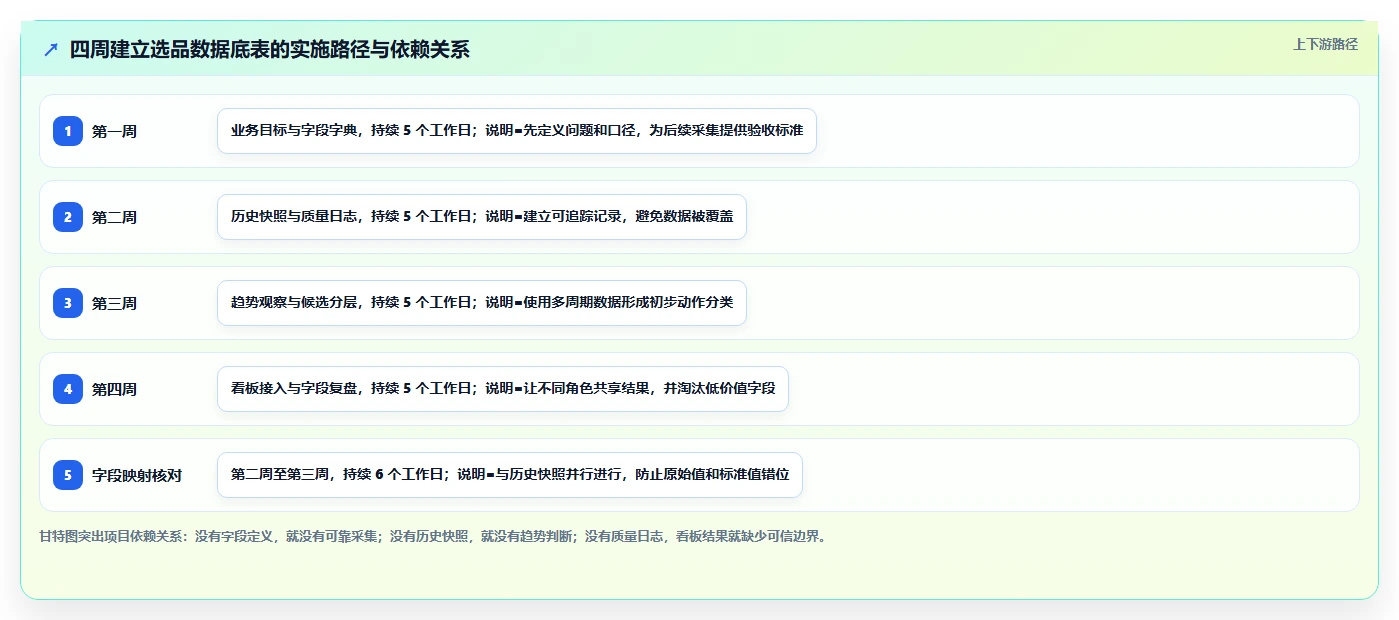Screen dimensions: 1399x620
Task: Click the arrow icon beside the title
Action: [51, 49]
